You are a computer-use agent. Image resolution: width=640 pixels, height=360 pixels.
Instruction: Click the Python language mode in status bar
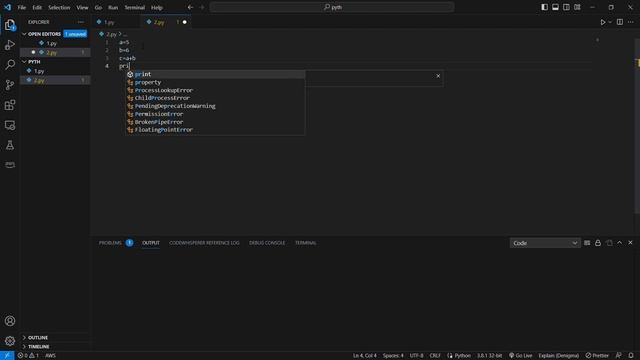point(462,356)
